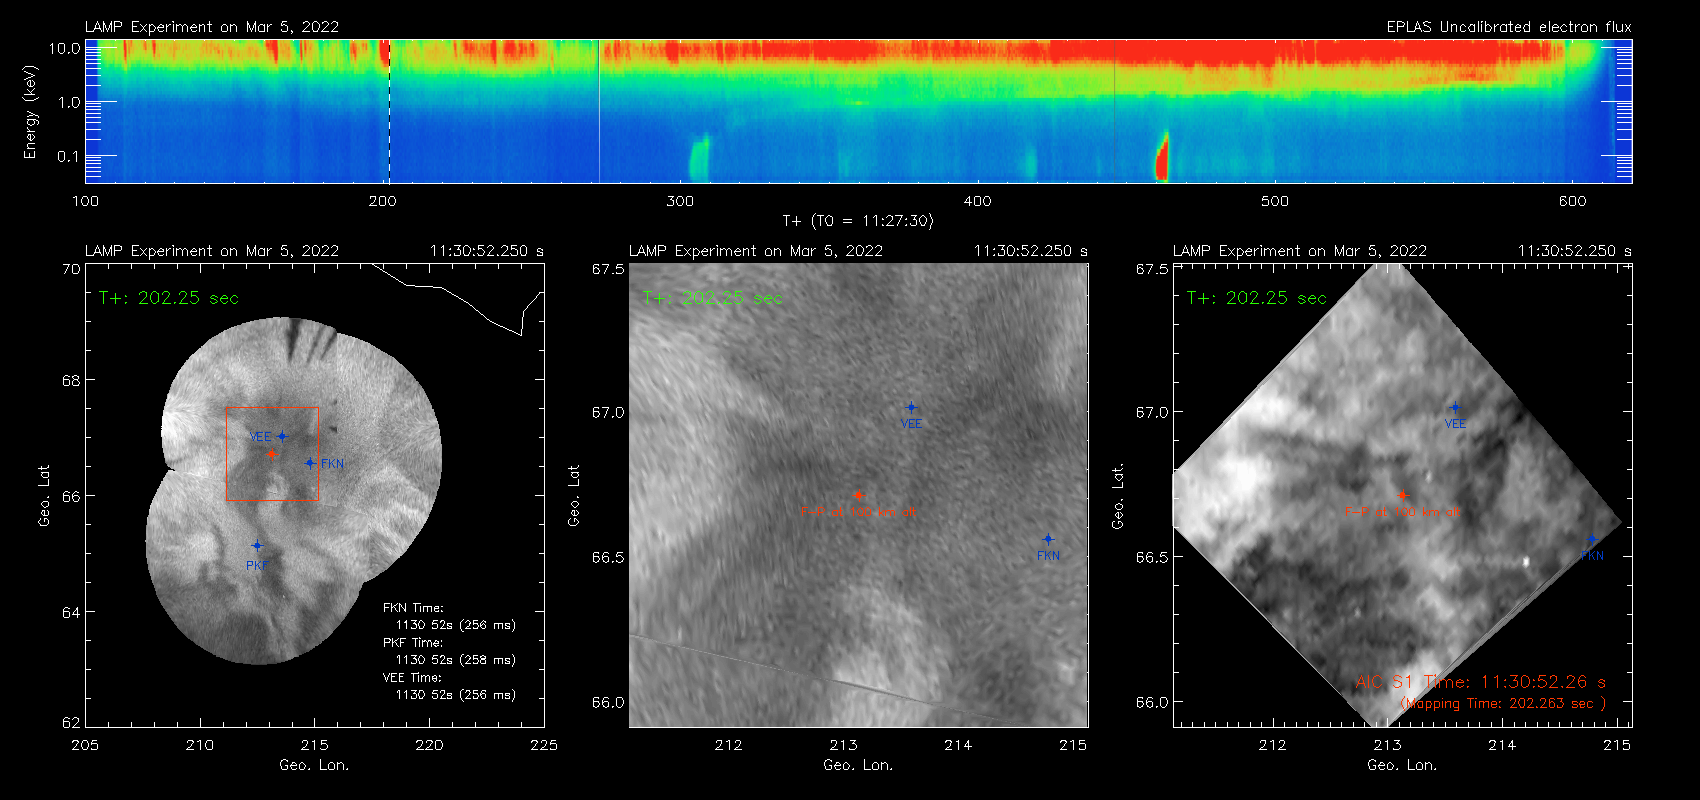Click the 215 longitude tick of right panel
Viewport: 1700px width, 800px height.
(1617, 745)
